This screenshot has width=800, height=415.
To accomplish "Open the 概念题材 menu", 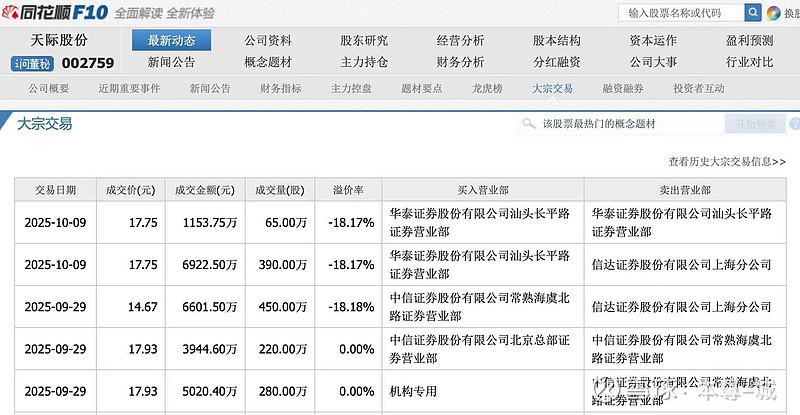I will (268, 62).
